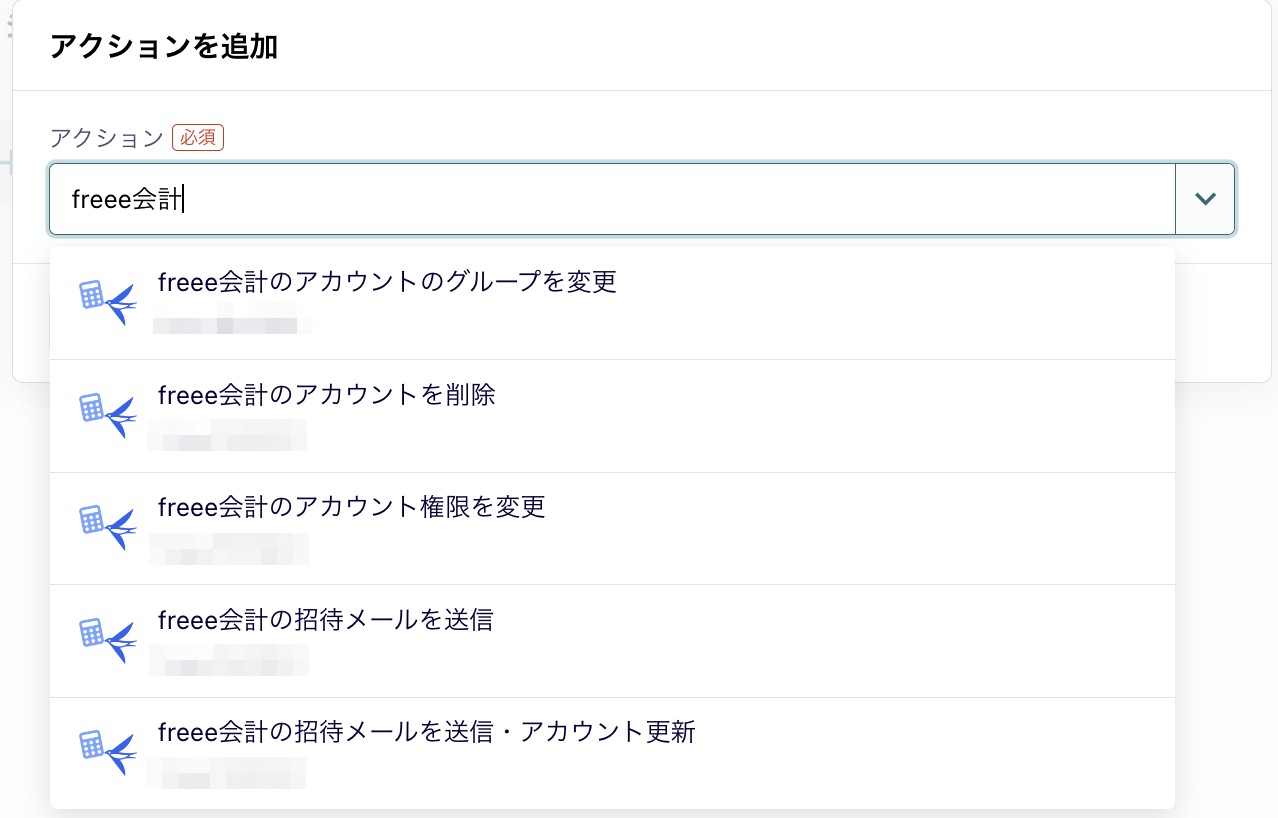Click into the 'freee会計' search input field
Image resolution: width=1278 pixels, height=818 pixels.
tap(600, 199)
